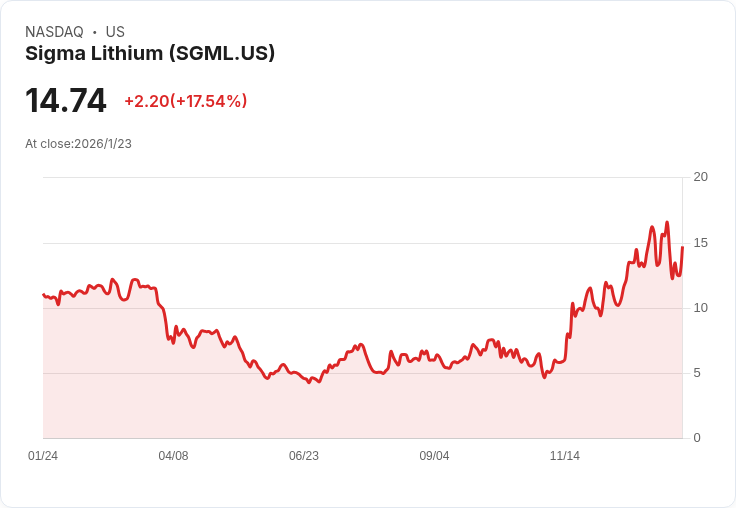Click the line's starting point at 01/24
The height and width of the screenshot is (508, 736).
click(x=44, y=295)
